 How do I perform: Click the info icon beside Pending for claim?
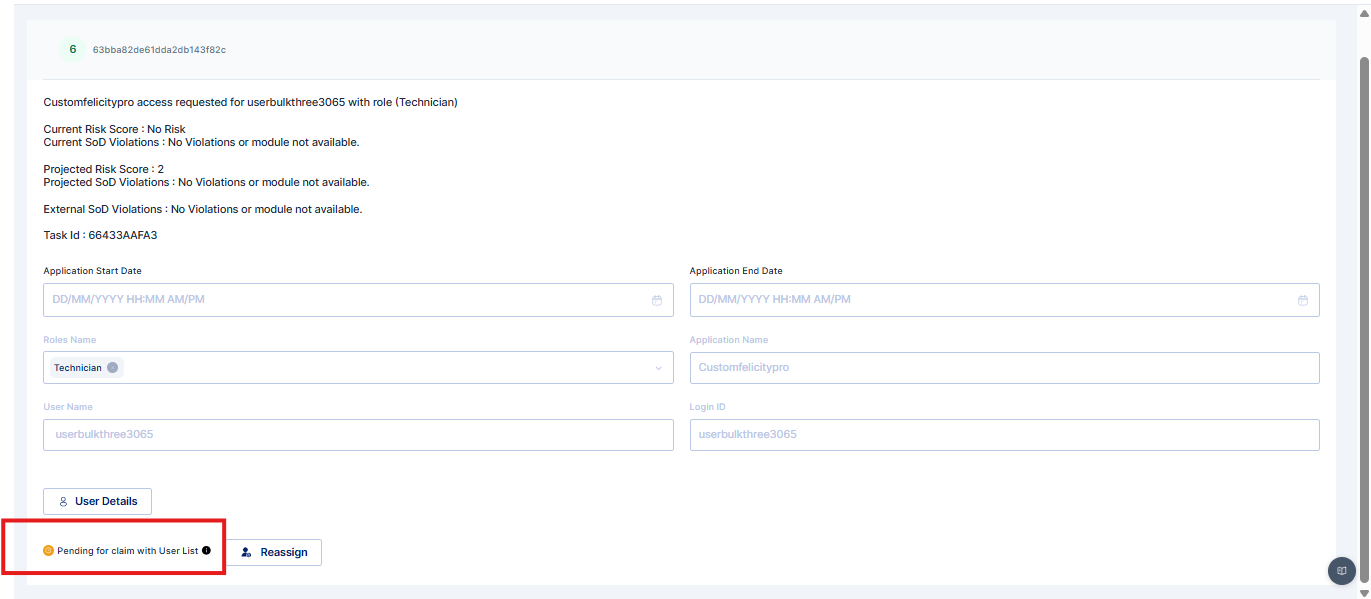point(207,551)
